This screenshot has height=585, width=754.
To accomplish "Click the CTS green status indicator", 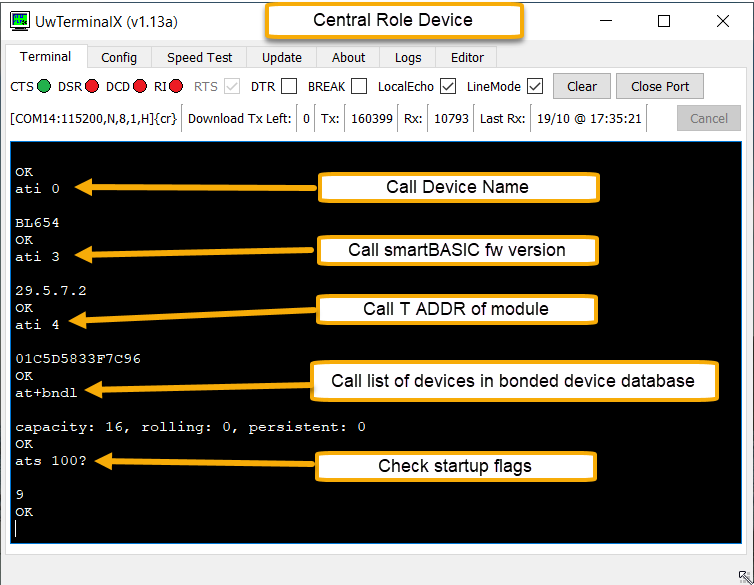I will 44,87.
